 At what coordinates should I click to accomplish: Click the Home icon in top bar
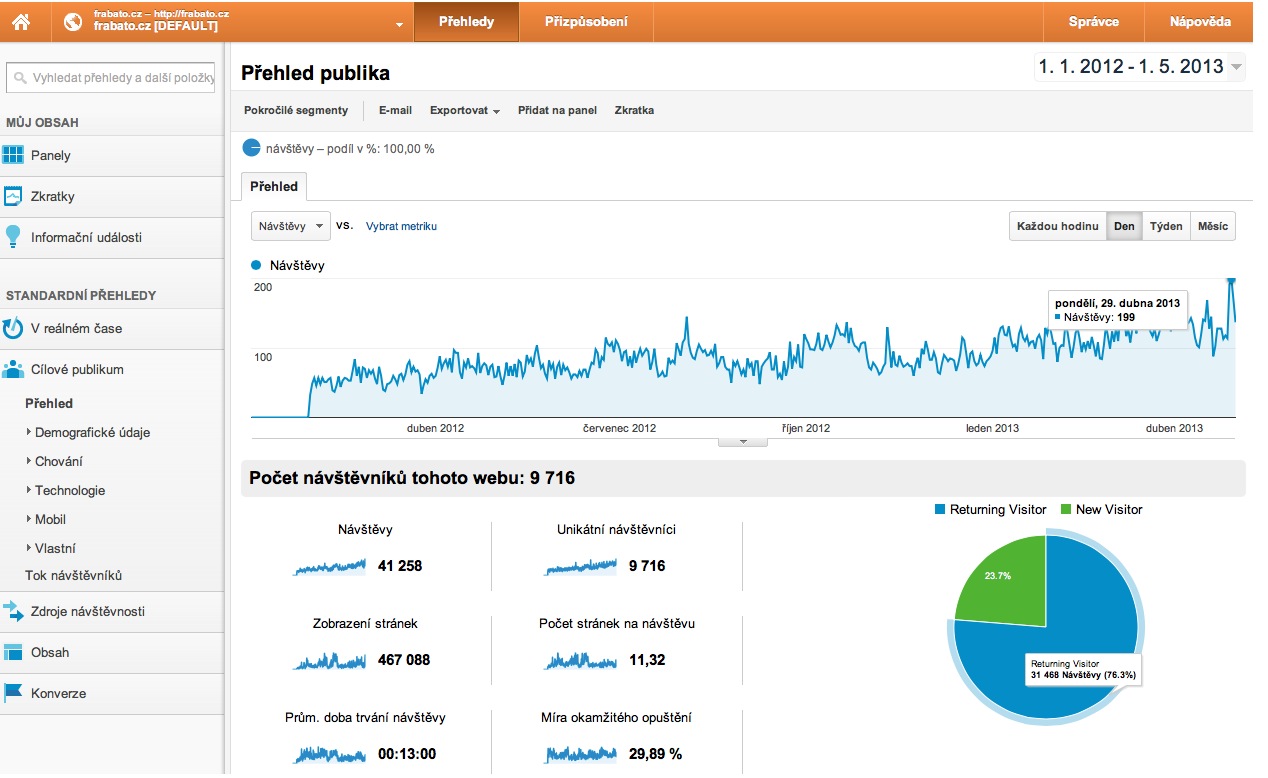click(21, 21)
